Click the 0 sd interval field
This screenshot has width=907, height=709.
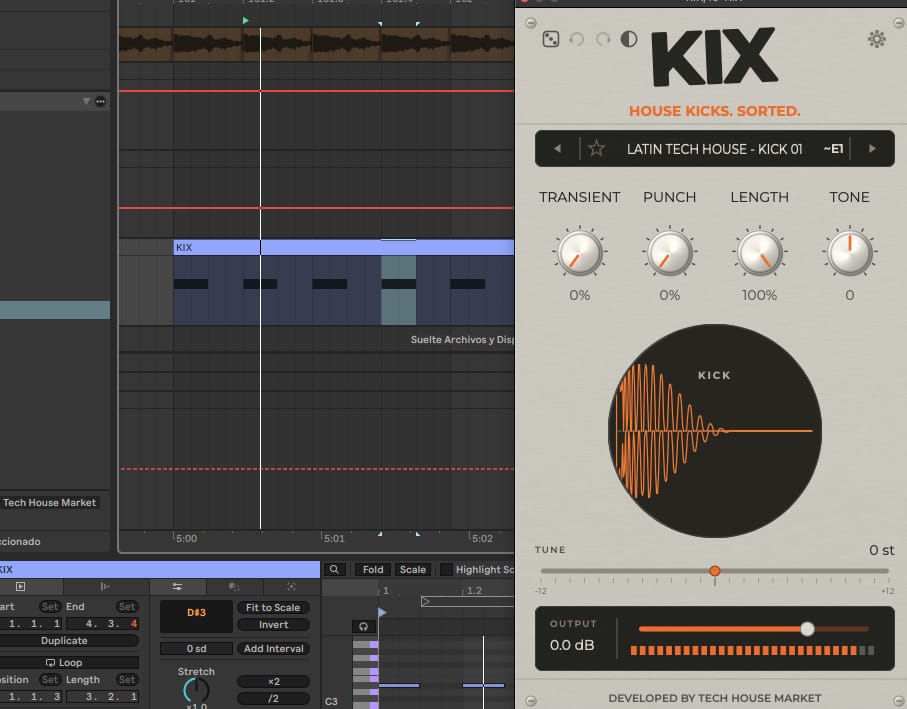click(x=196, y=649)
